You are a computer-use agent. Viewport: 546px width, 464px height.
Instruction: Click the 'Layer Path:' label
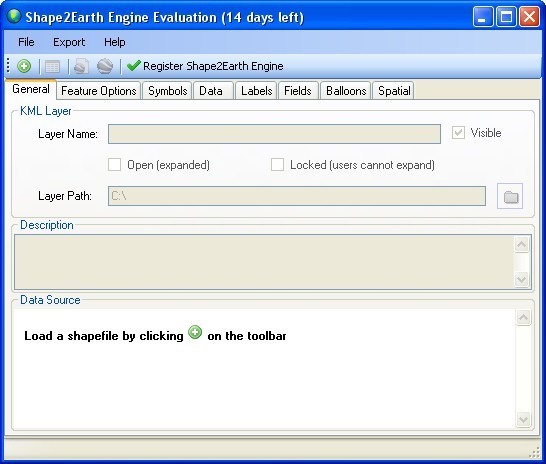(x=65, y=196)
